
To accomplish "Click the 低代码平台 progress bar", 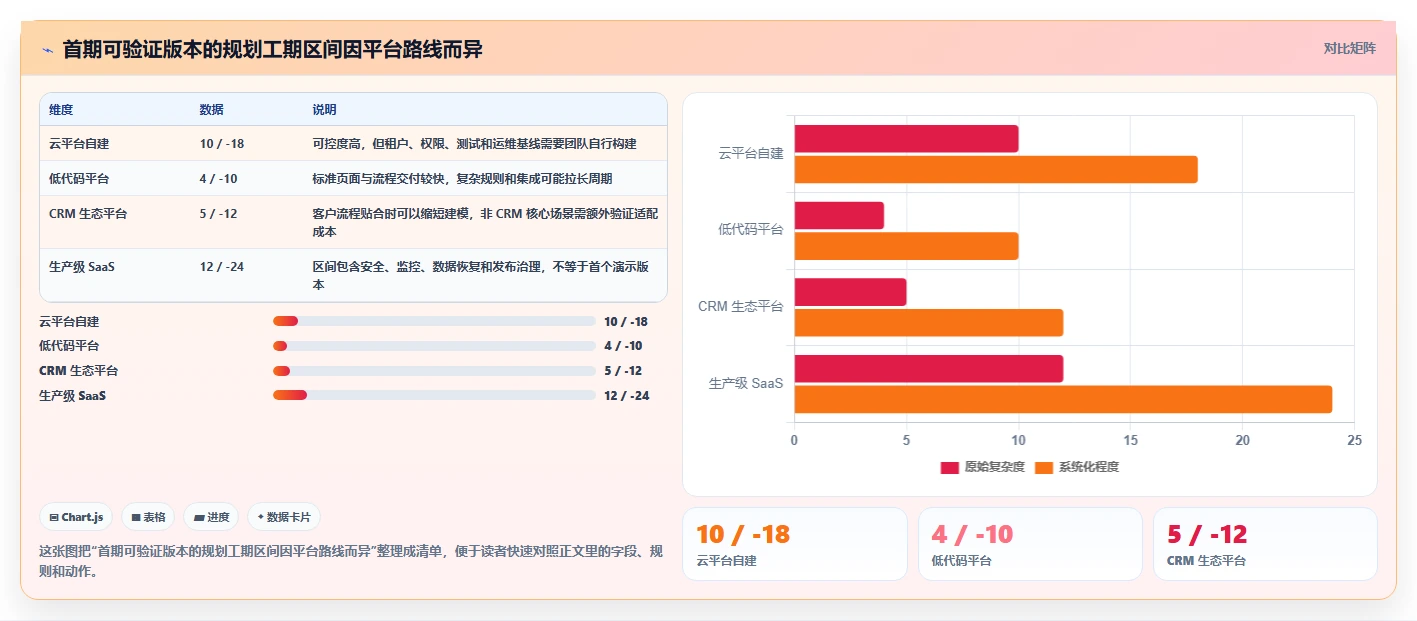I will (434, 346).
